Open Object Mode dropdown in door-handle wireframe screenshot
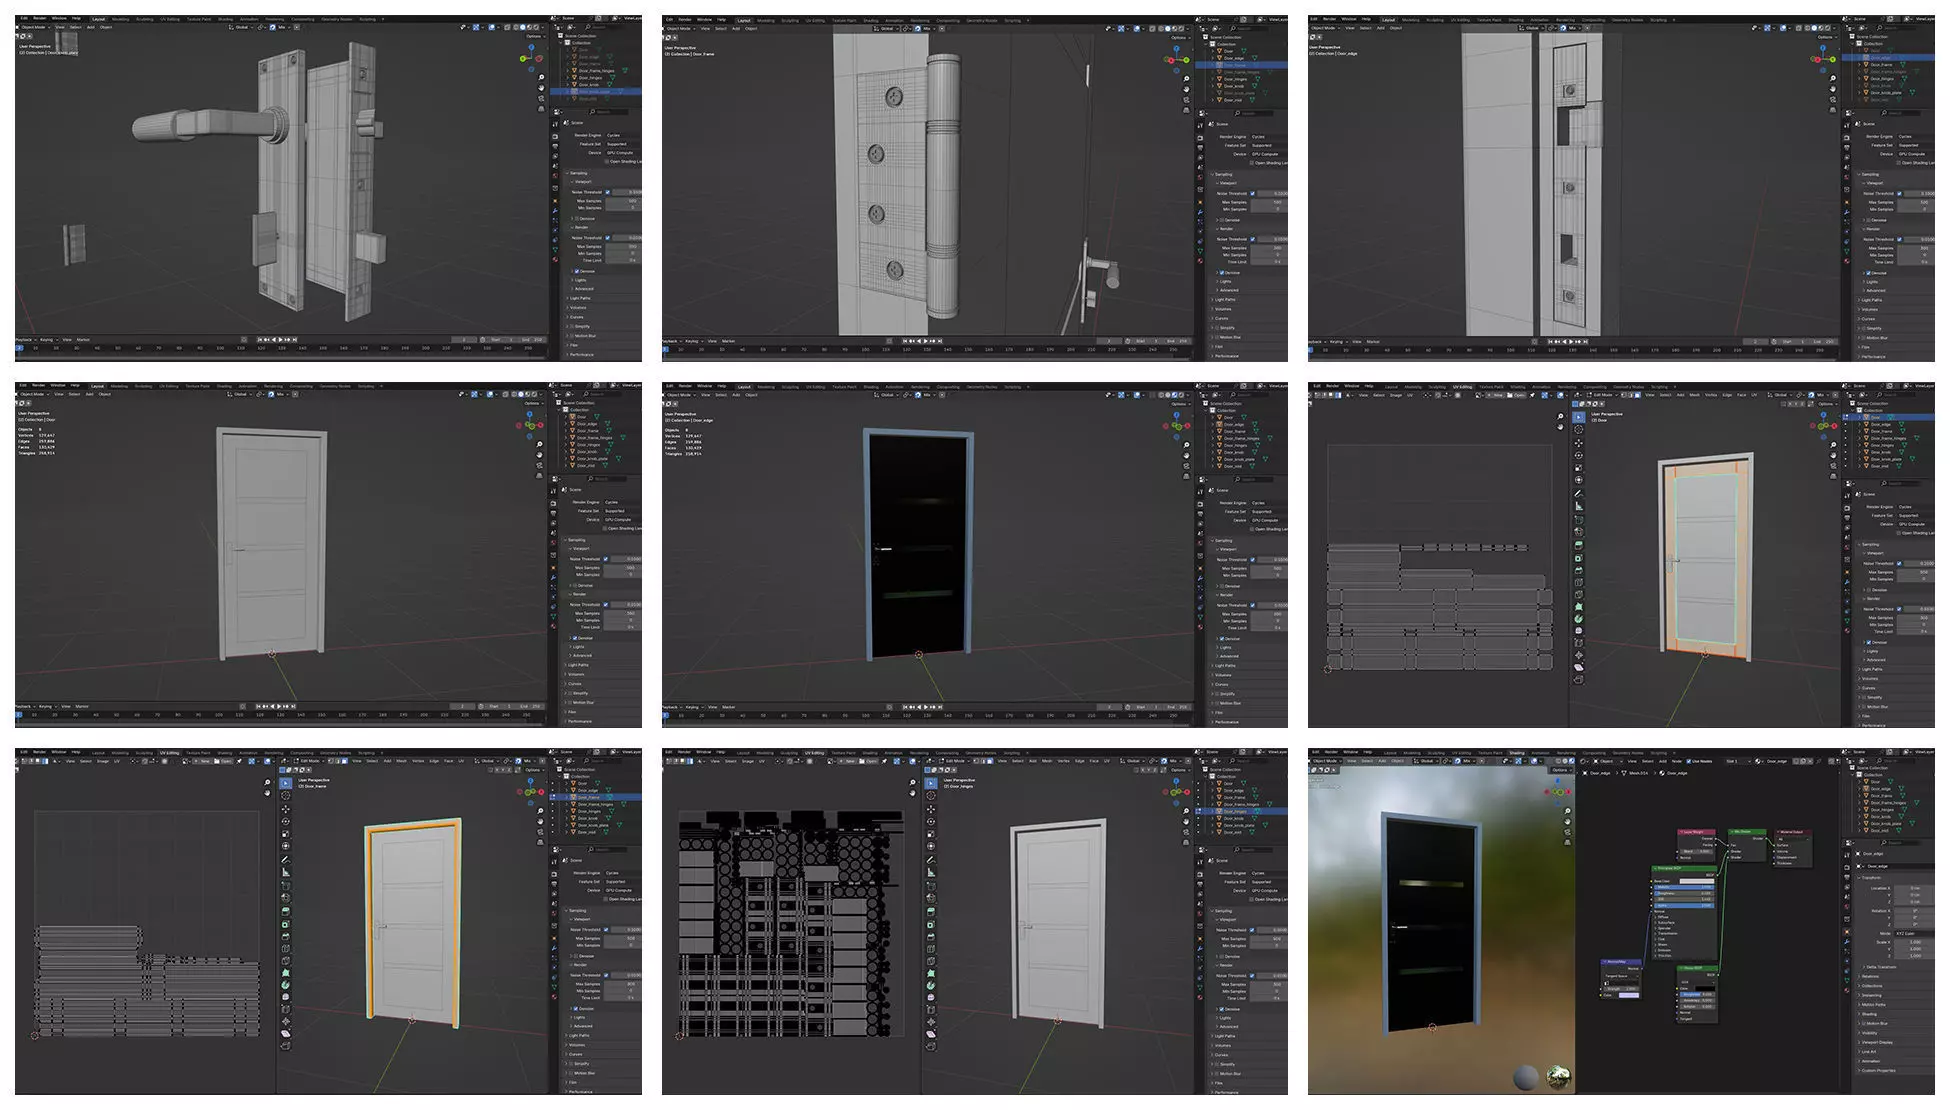1950x1110 pixels. 34,27
